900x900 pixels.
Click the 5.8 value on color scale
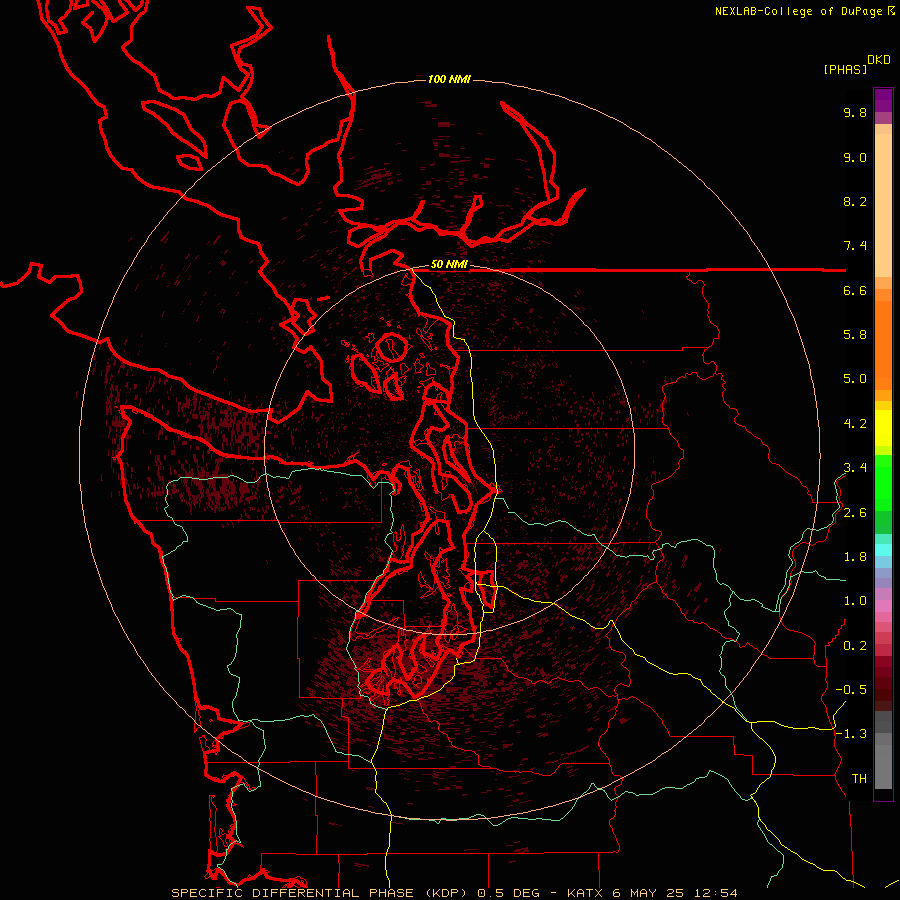(x=855, y=335)
